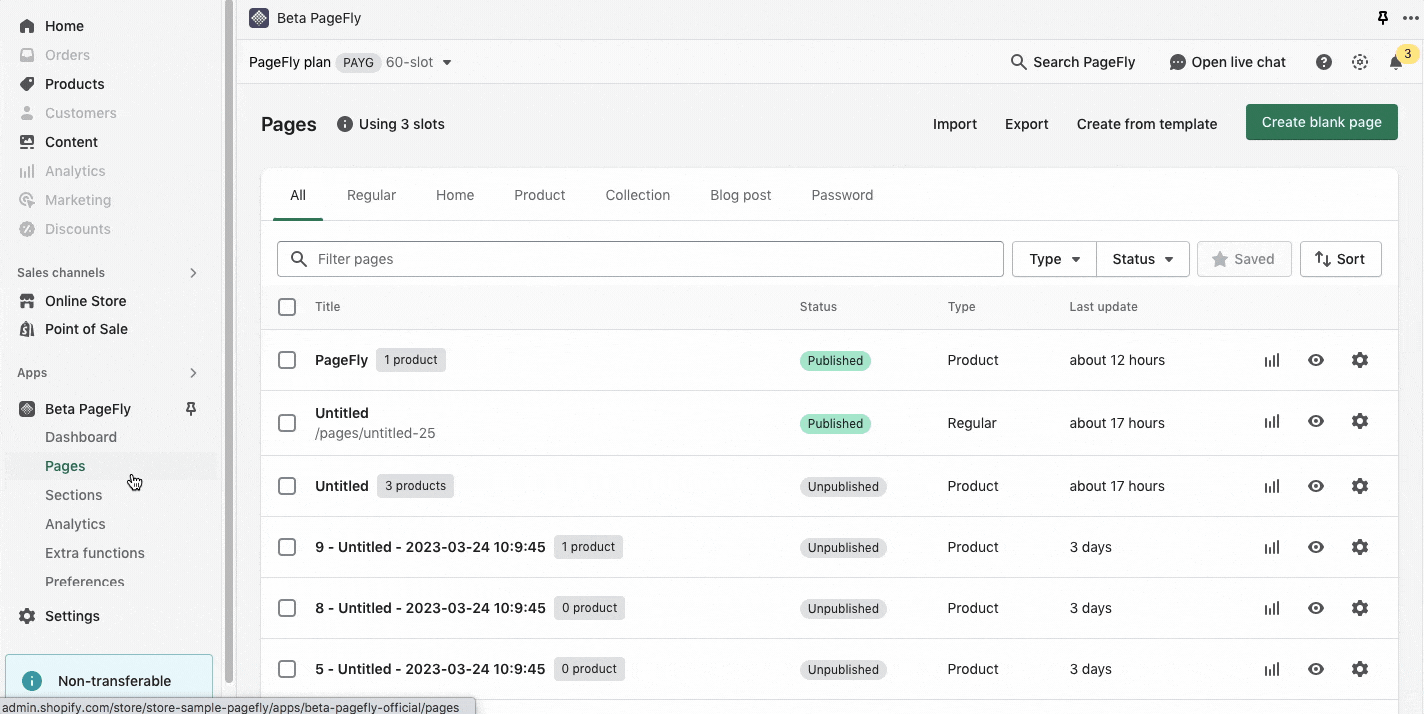Click Search PageFly
The width and height of the screenshot is (1424, 714).
coord(1073,62)
